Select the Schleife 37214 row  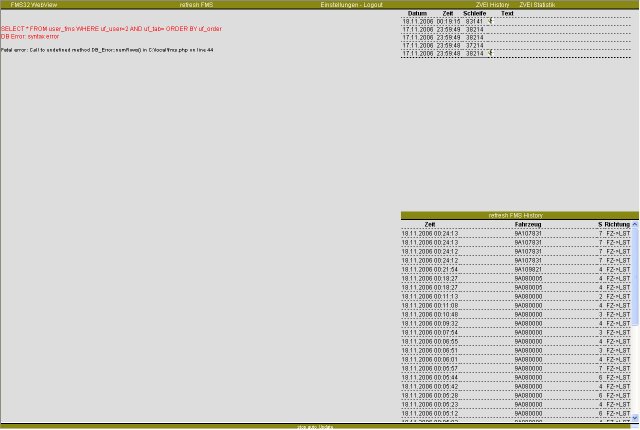[474, 45]
